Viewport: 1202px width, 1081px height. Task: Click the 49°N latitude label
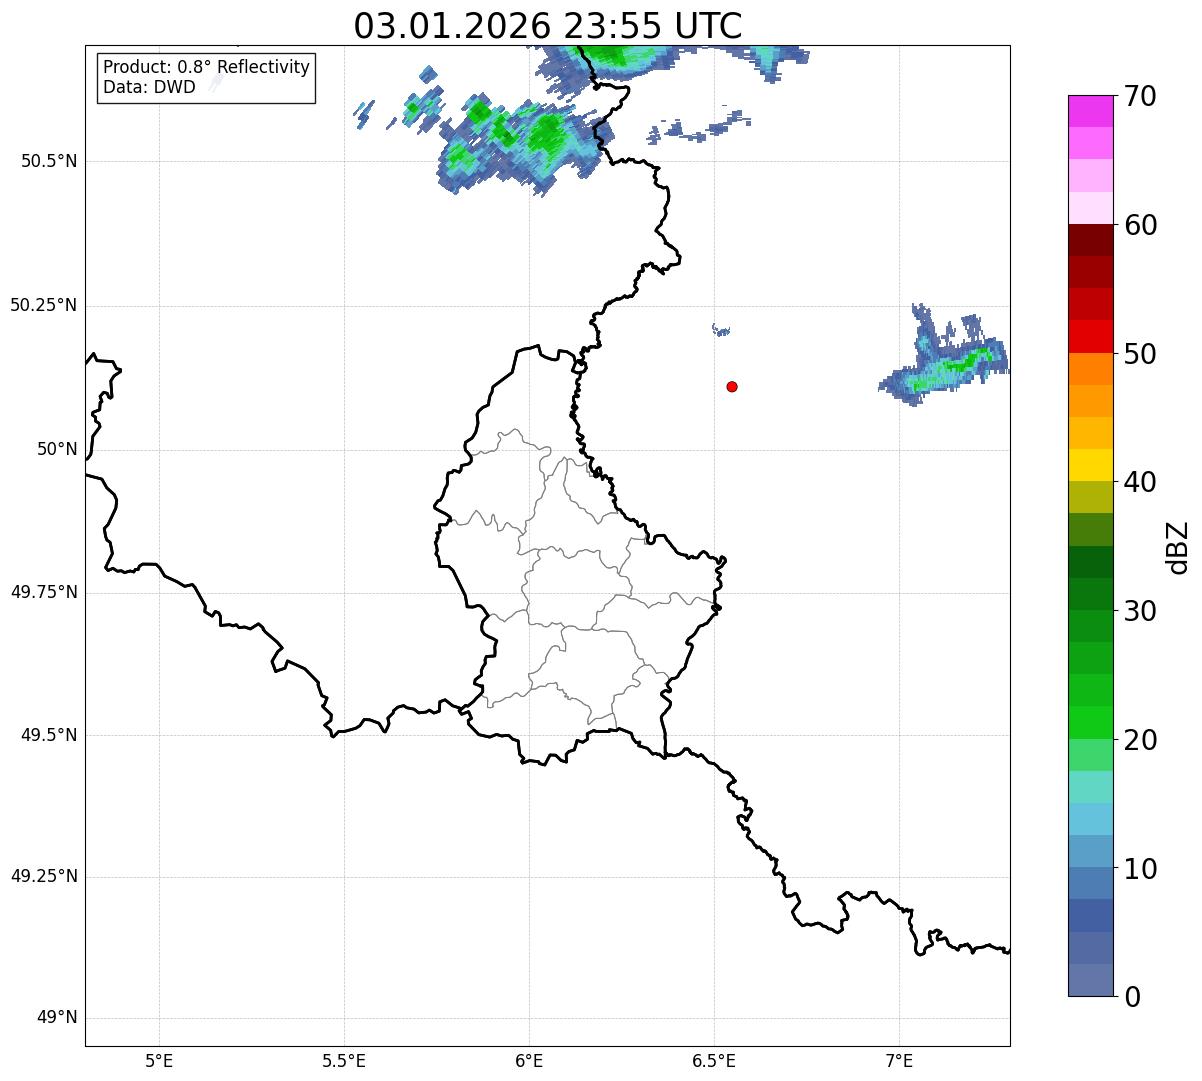click(x=58, y=1018)
